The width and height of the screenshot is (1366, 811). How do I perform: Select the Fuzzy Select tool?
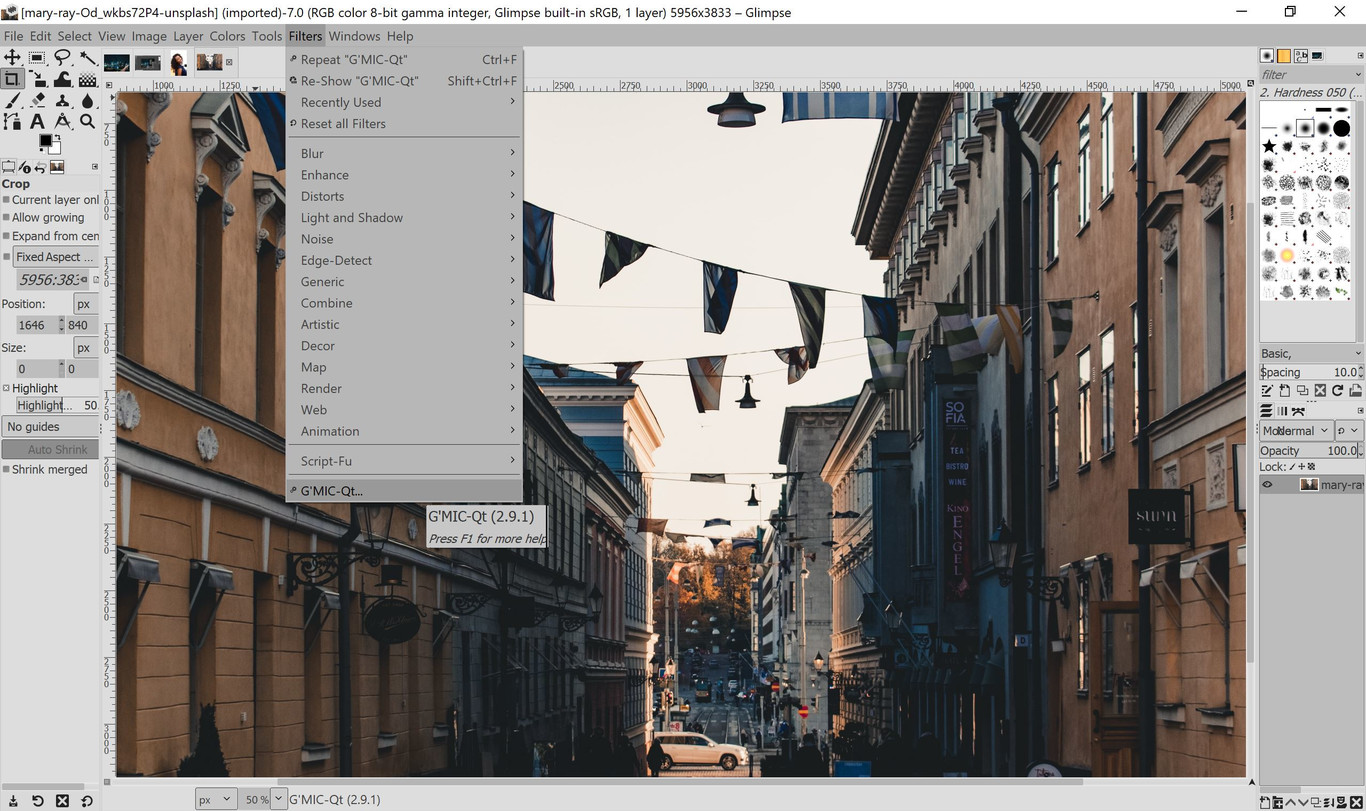click(x=86, y=57)
